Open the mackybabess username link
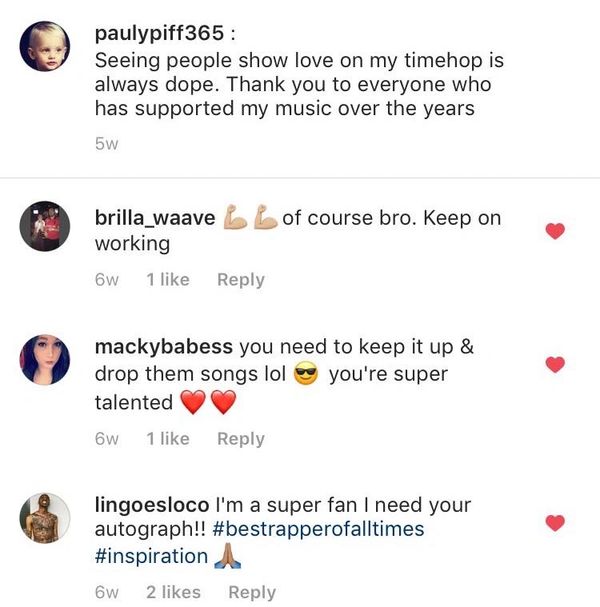Screen dimensions: 600x607 click(163, 347)
